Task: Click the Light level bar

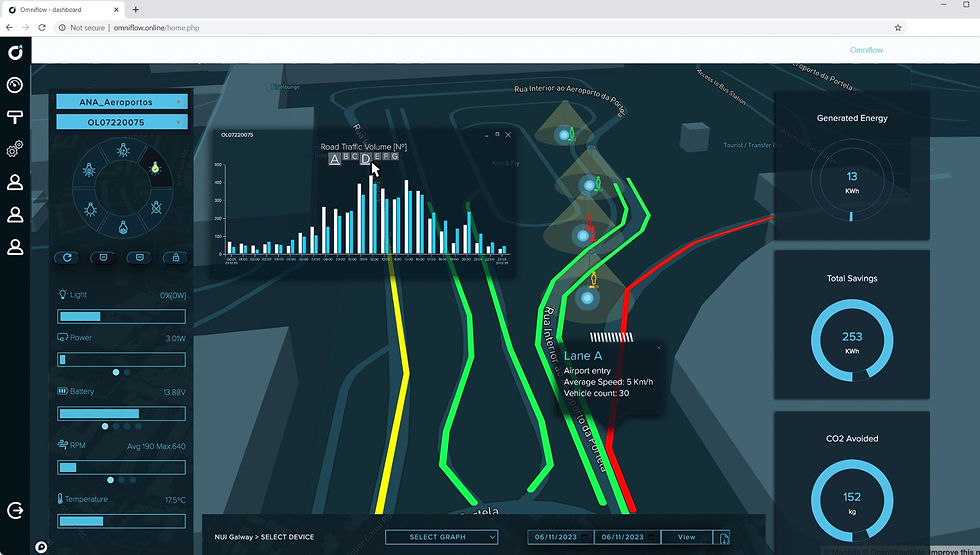Action: click(121, 316)
